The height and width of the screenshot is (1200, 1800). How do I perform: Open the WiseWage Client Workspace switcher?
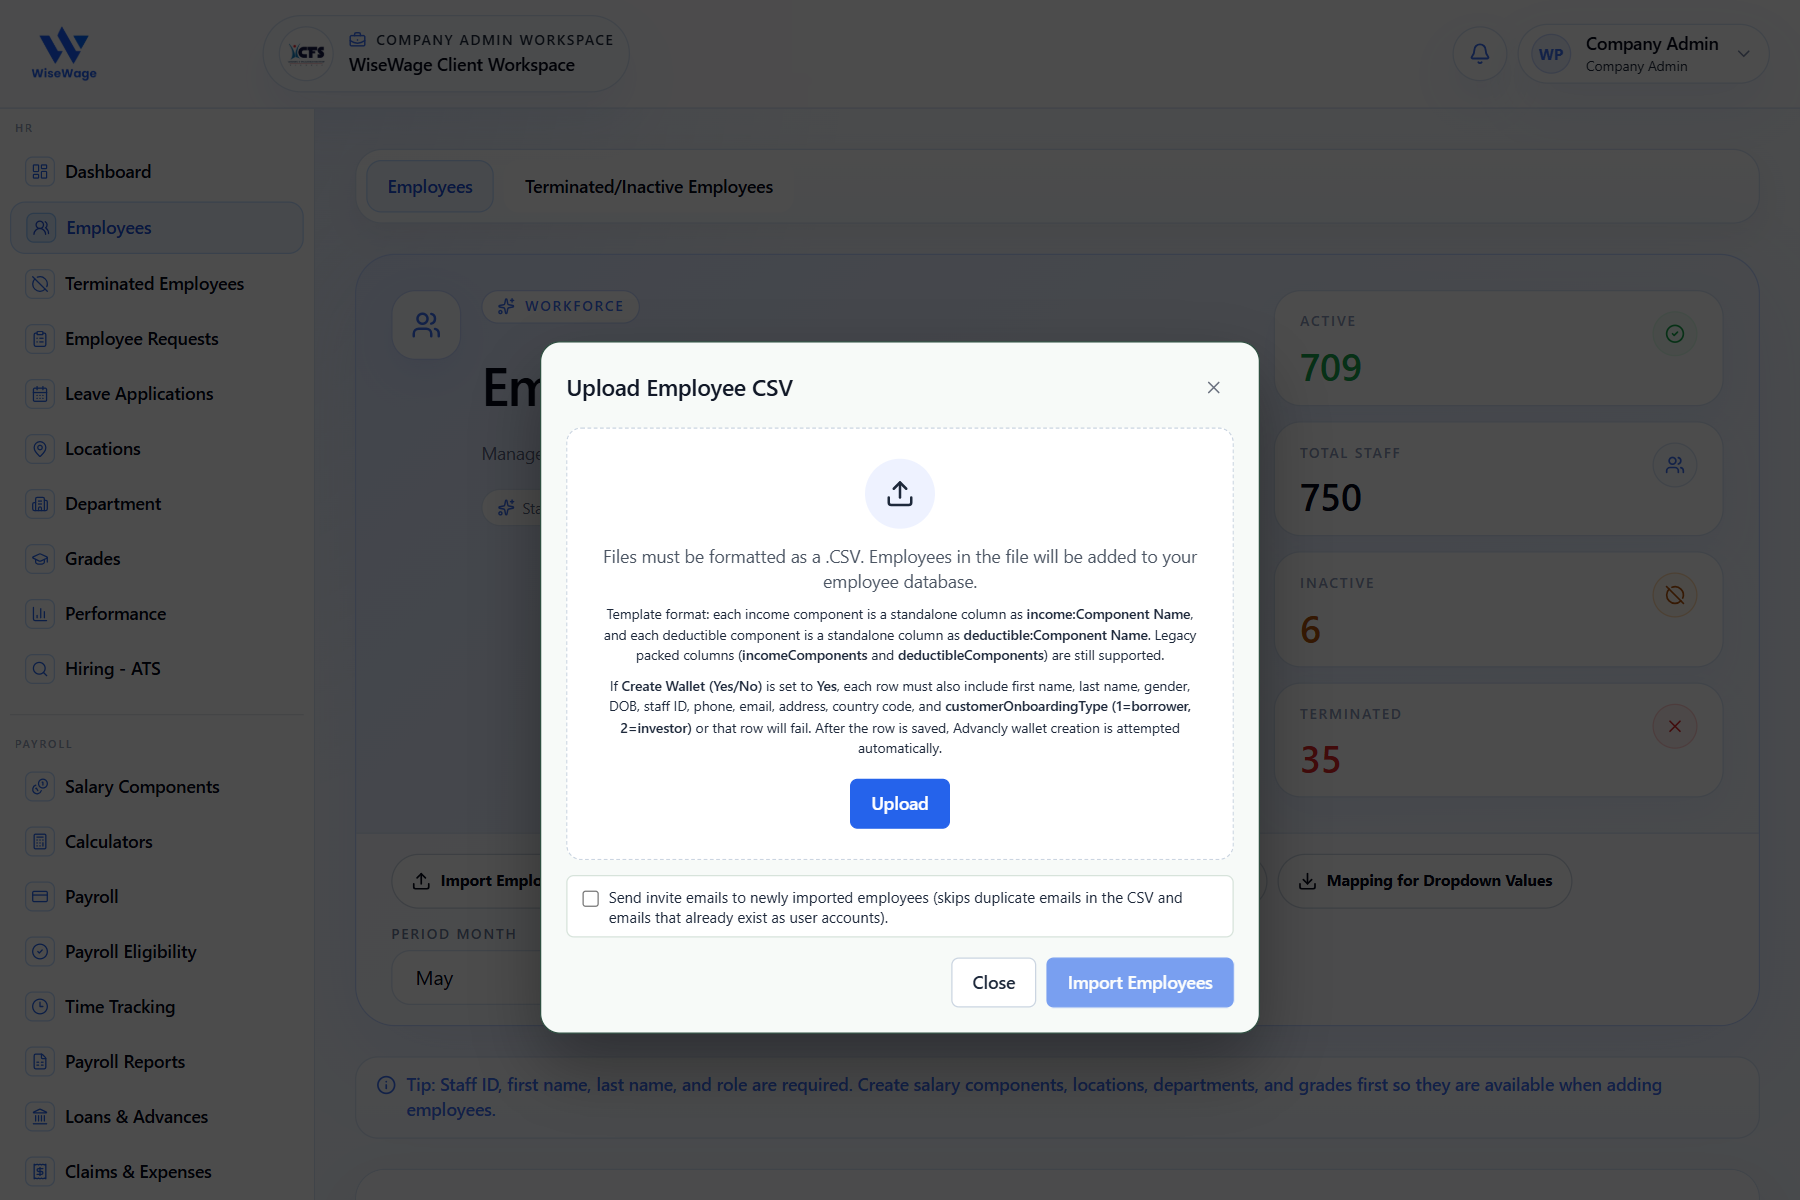point(446,54)
